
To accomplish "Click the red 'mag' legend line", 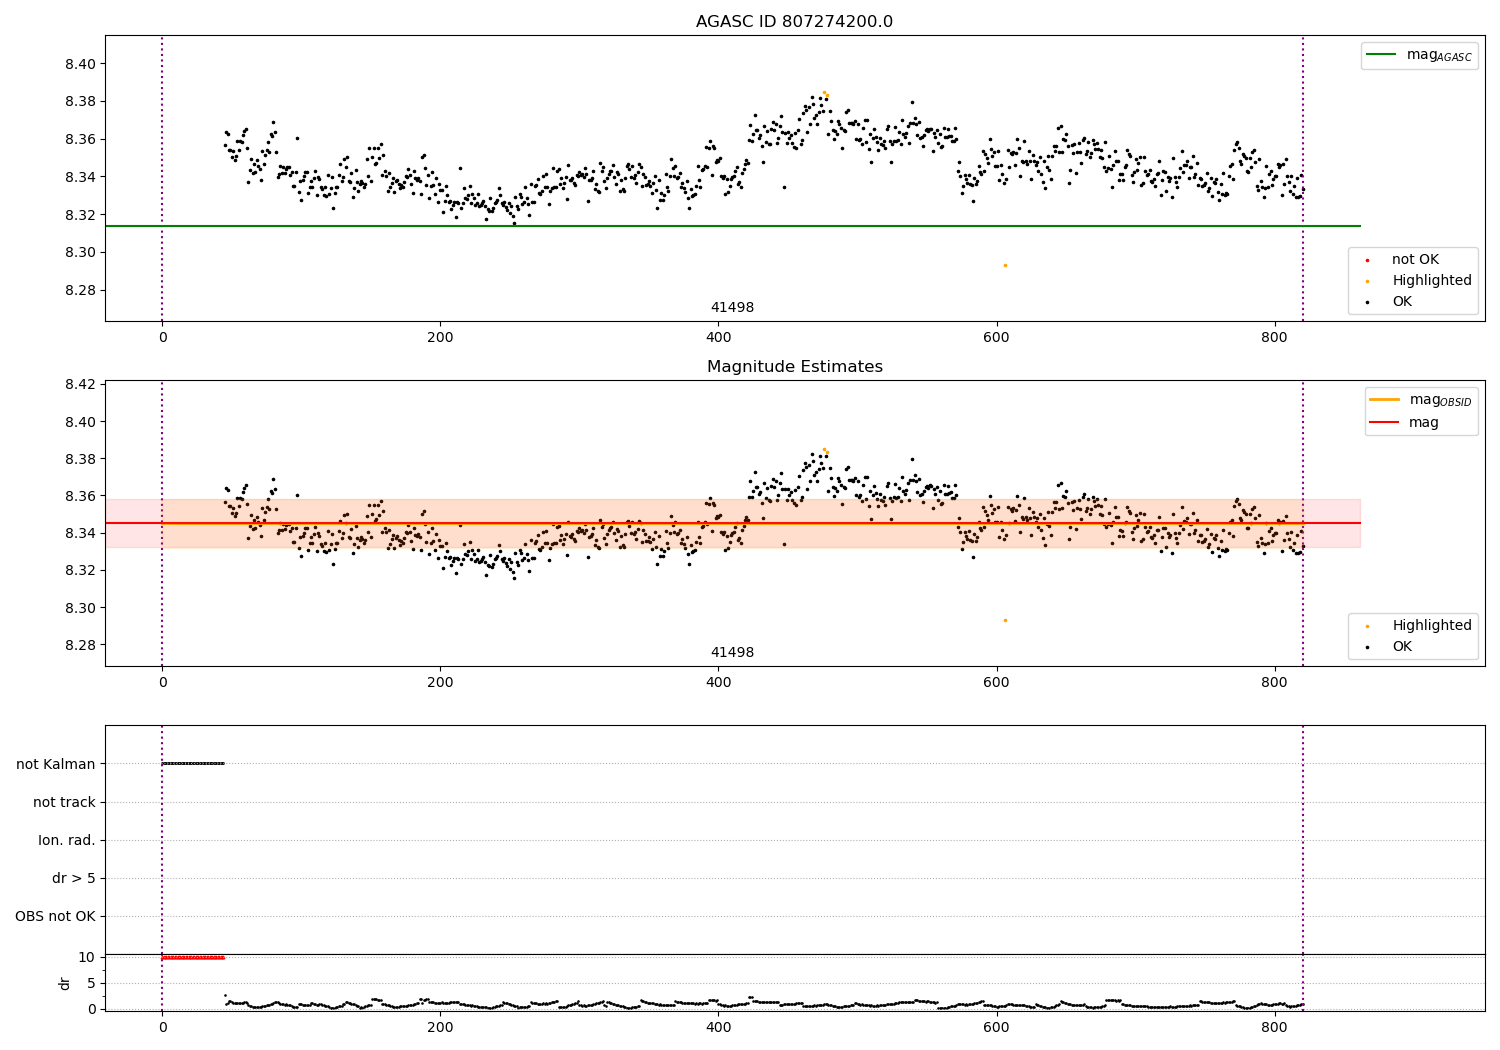I will (1385, 423).
